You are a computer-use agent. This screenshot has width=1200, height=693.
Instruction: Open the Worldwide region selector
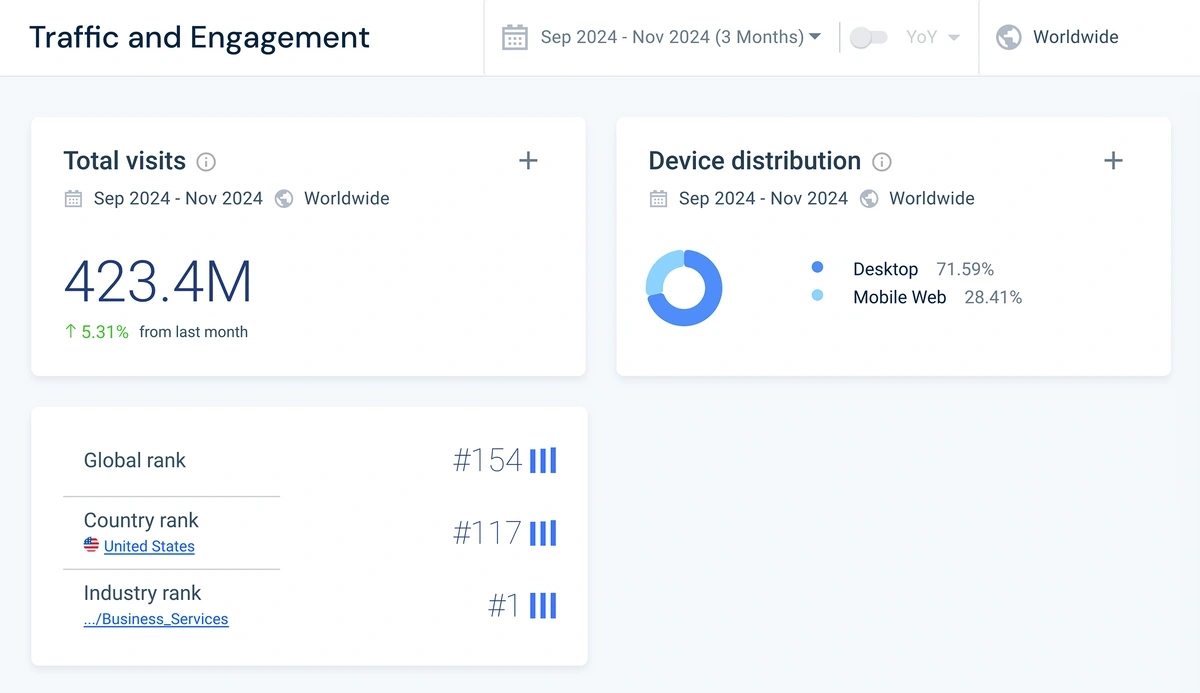(1075, 36)
